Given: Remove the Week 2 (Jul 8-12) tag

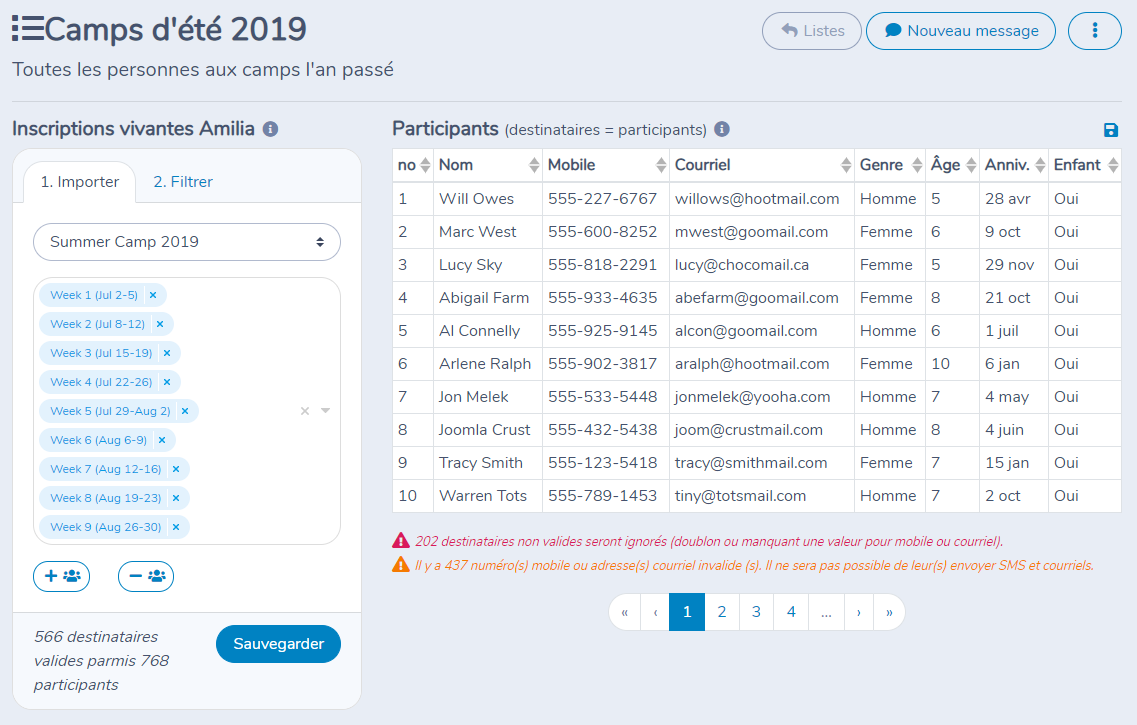Looking at the screenshot, I should pos(160,324).
